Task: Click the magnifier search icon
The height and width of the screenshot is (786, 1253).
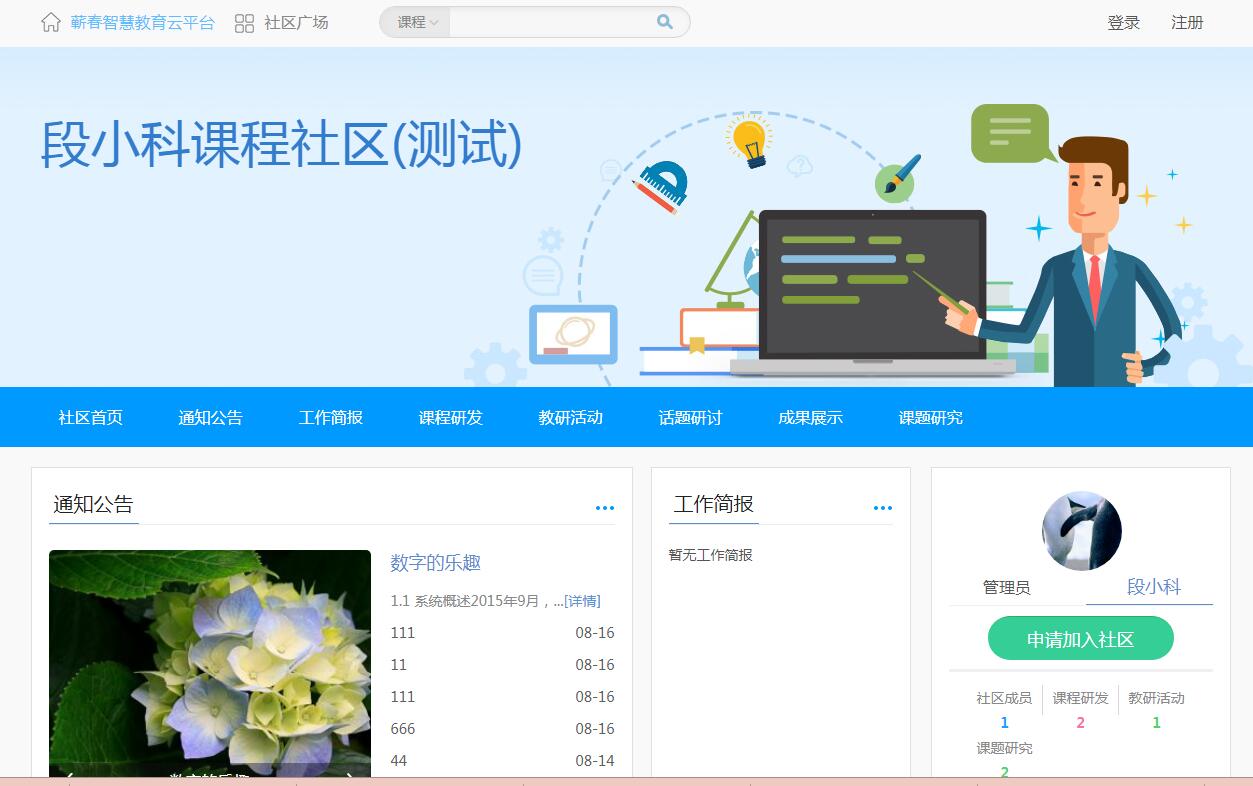Action: pos(665,22)
